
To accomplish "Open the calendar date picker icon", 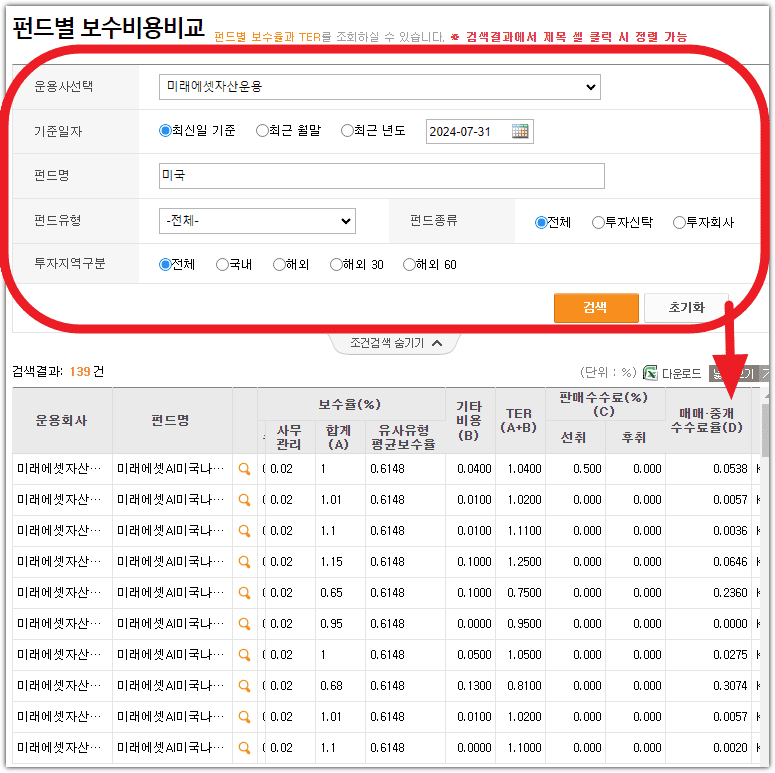I will [x=520, y=131].
